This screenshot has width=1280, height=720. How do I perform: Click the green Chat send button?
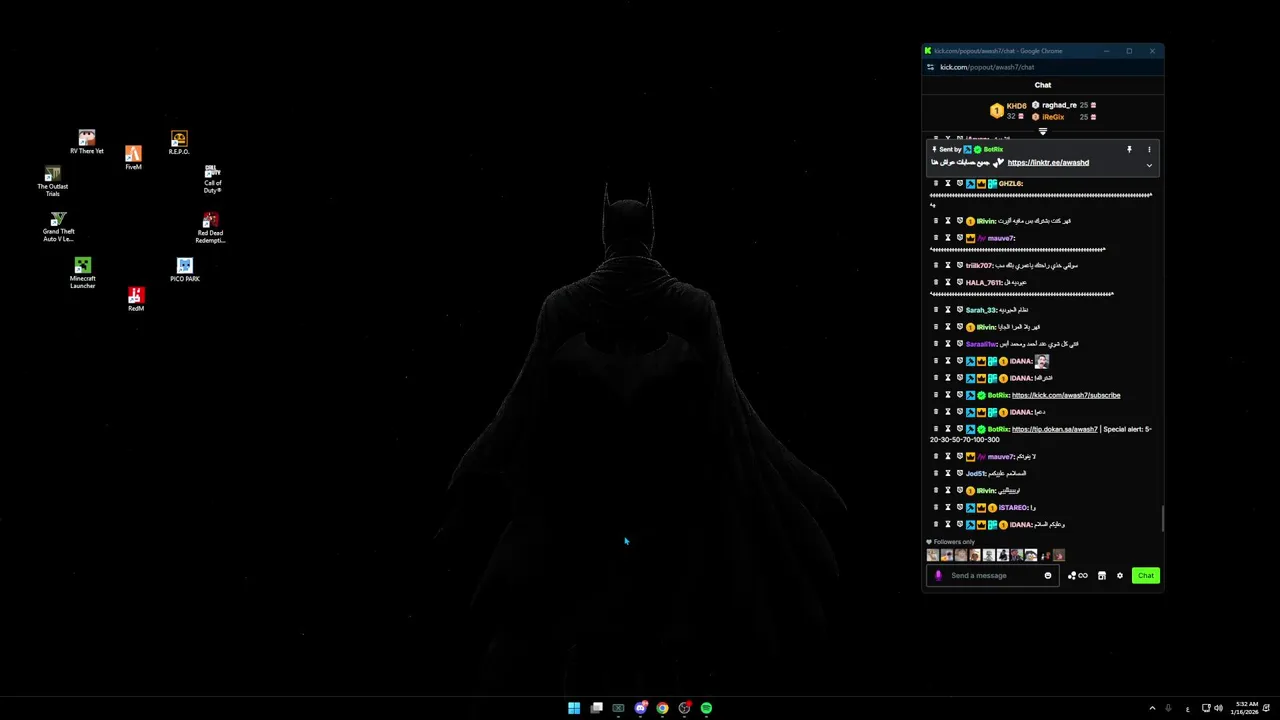[x=1146, y=575]
